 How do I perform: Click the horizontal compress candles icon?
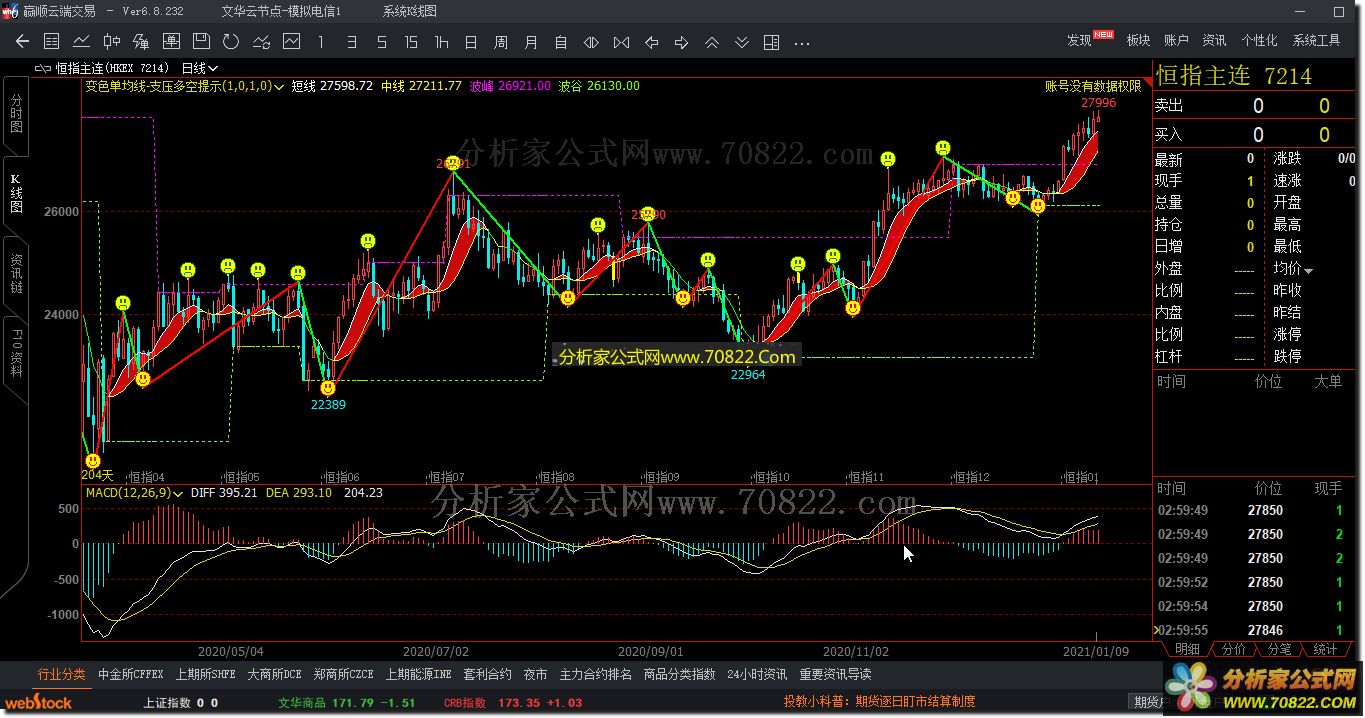621,42
